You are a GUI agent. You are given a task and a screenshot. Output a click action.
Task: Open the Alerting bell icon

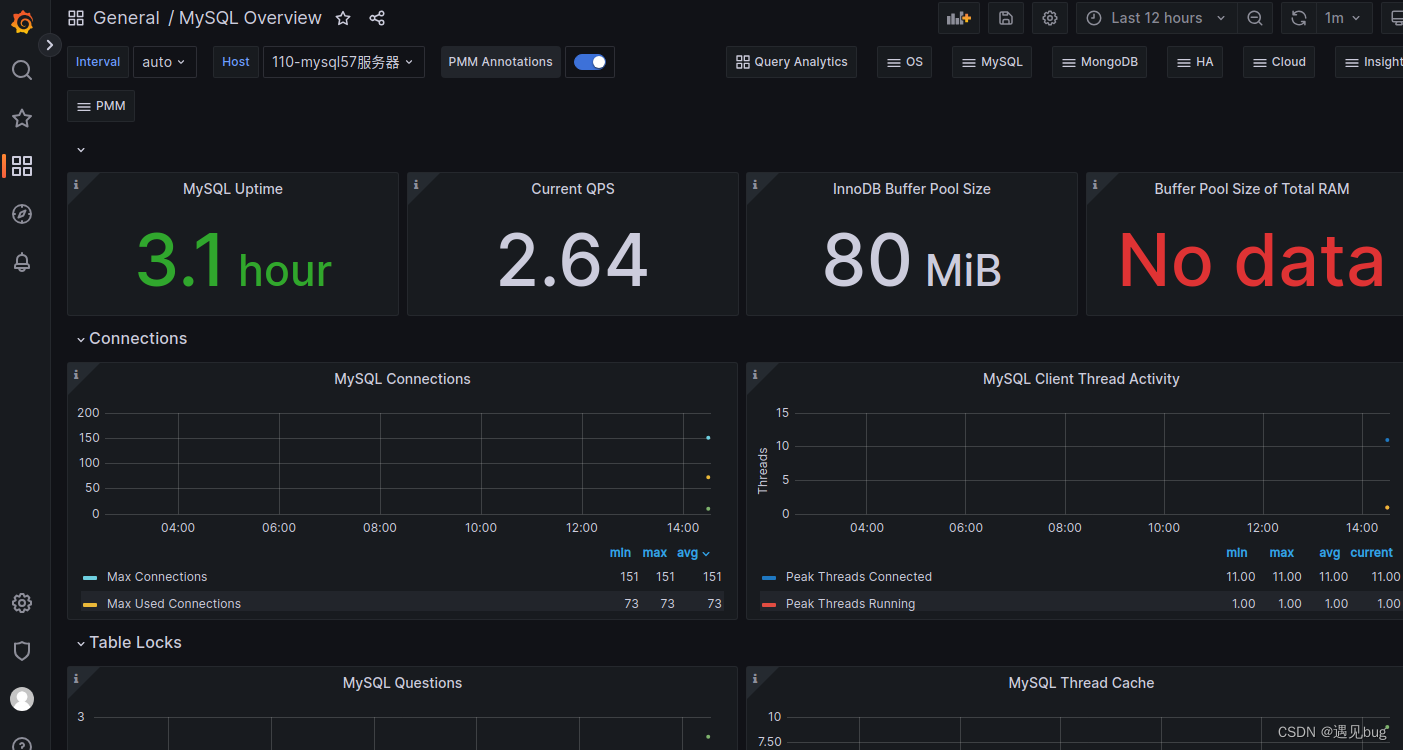22,262
